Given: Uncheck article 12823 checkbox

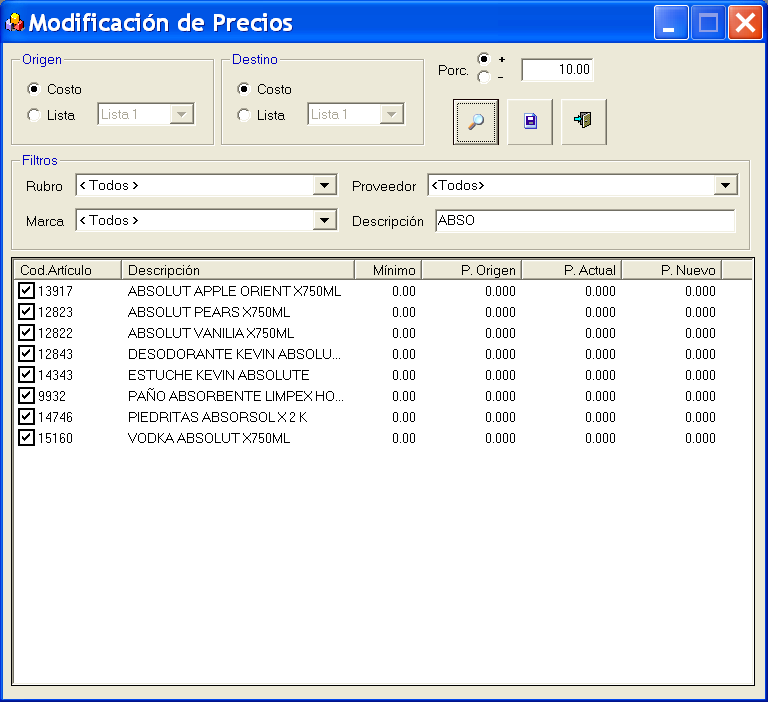Looking at the screenshot, I should [x=26, y=312].
